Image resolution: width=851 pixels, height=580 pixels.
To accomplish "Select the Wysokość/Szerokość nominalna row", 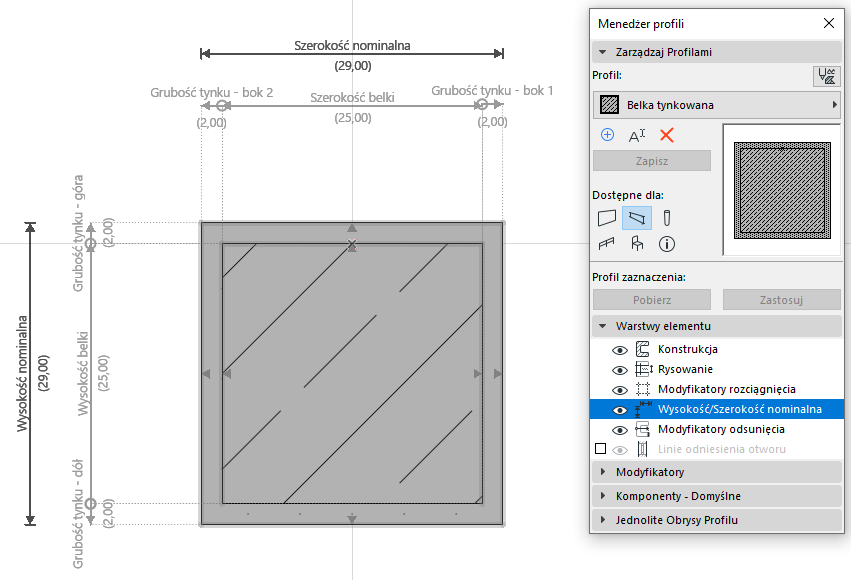I will (x=717, y=409).
